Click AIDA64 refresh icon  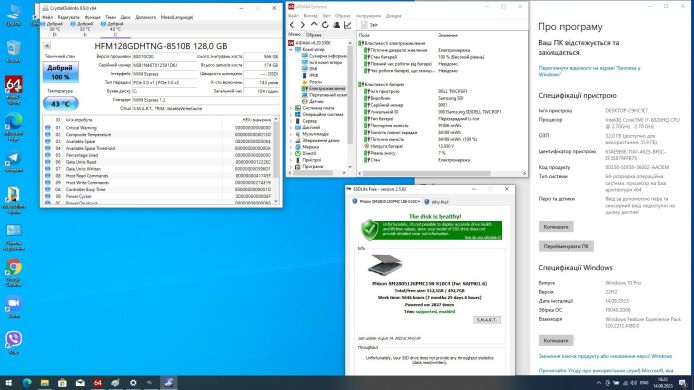[325, 25]
